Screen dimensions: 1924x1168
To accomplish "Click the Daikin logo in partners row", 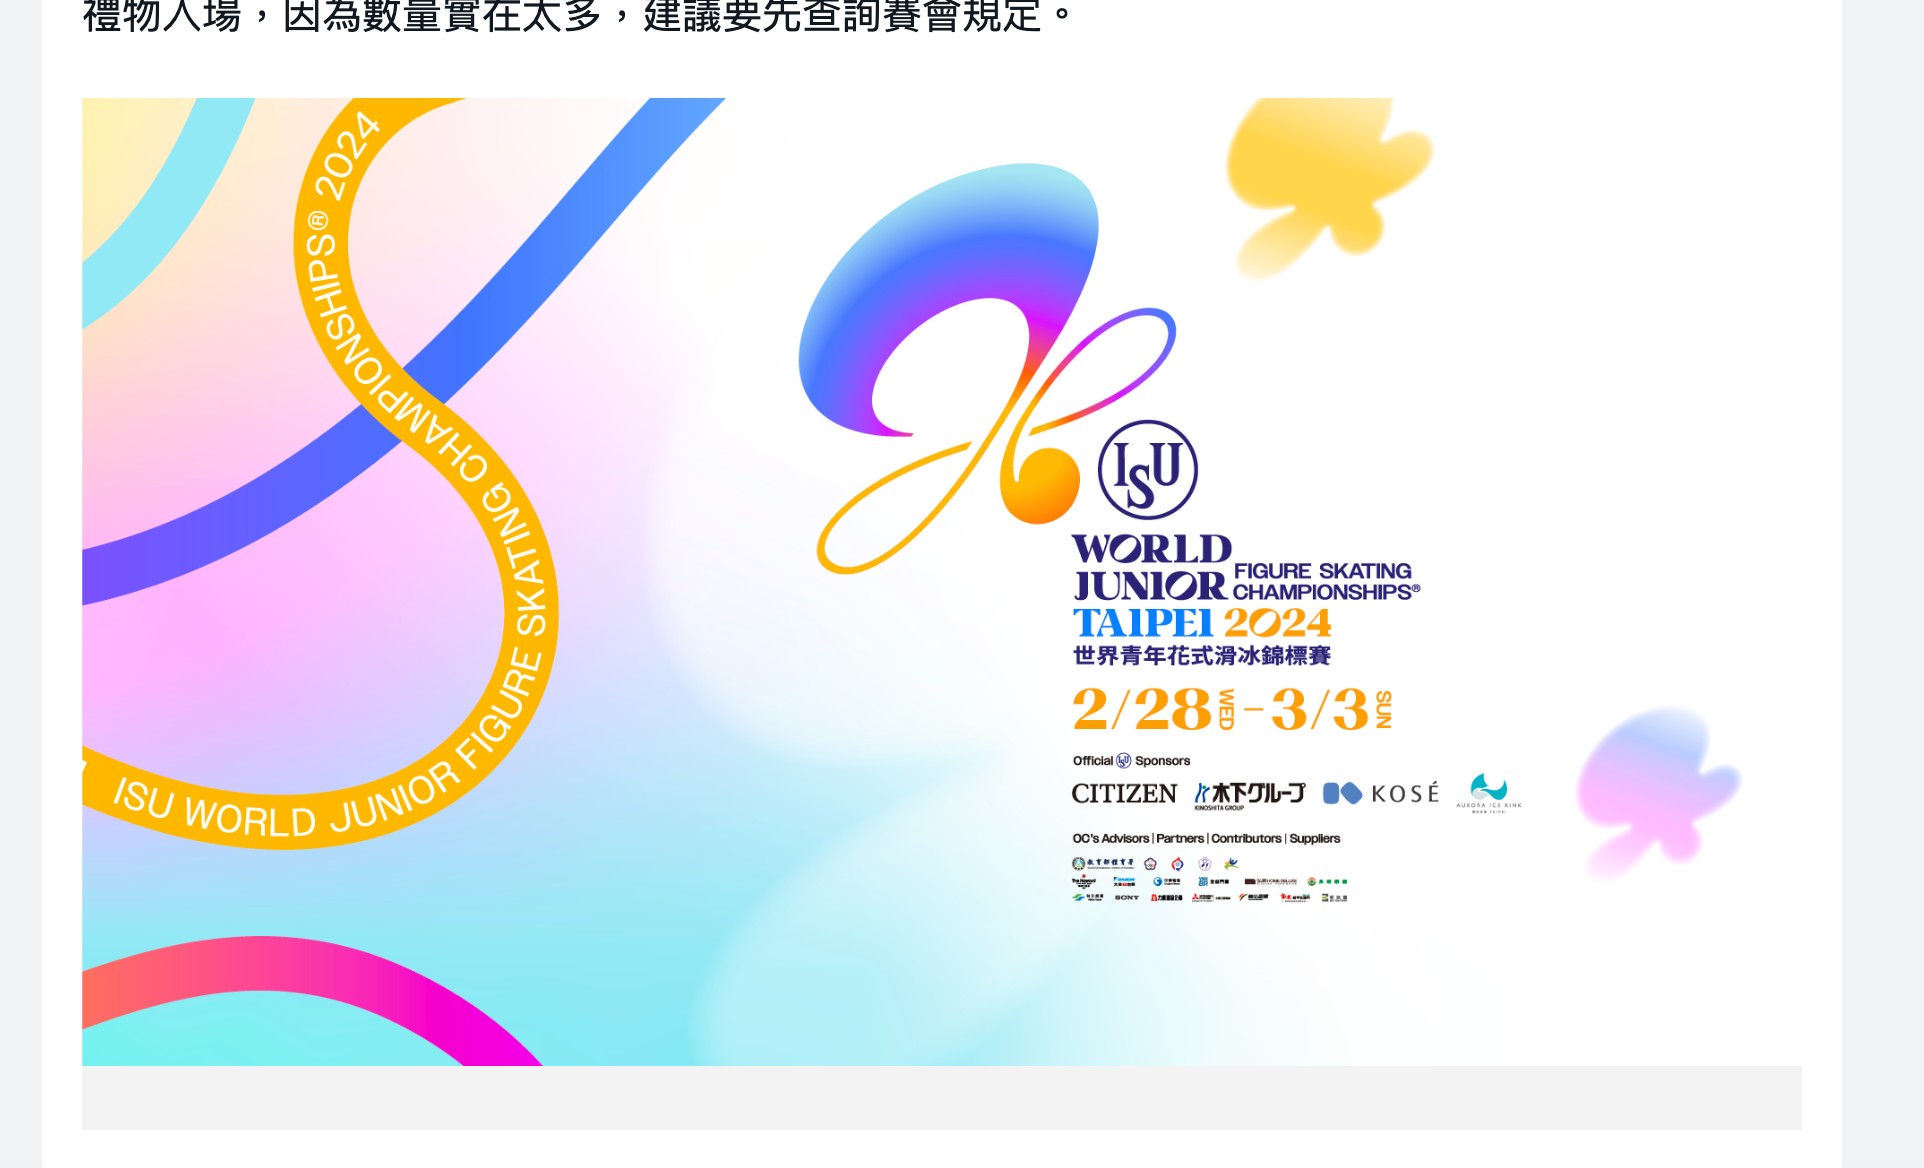I will [1124, 882].
